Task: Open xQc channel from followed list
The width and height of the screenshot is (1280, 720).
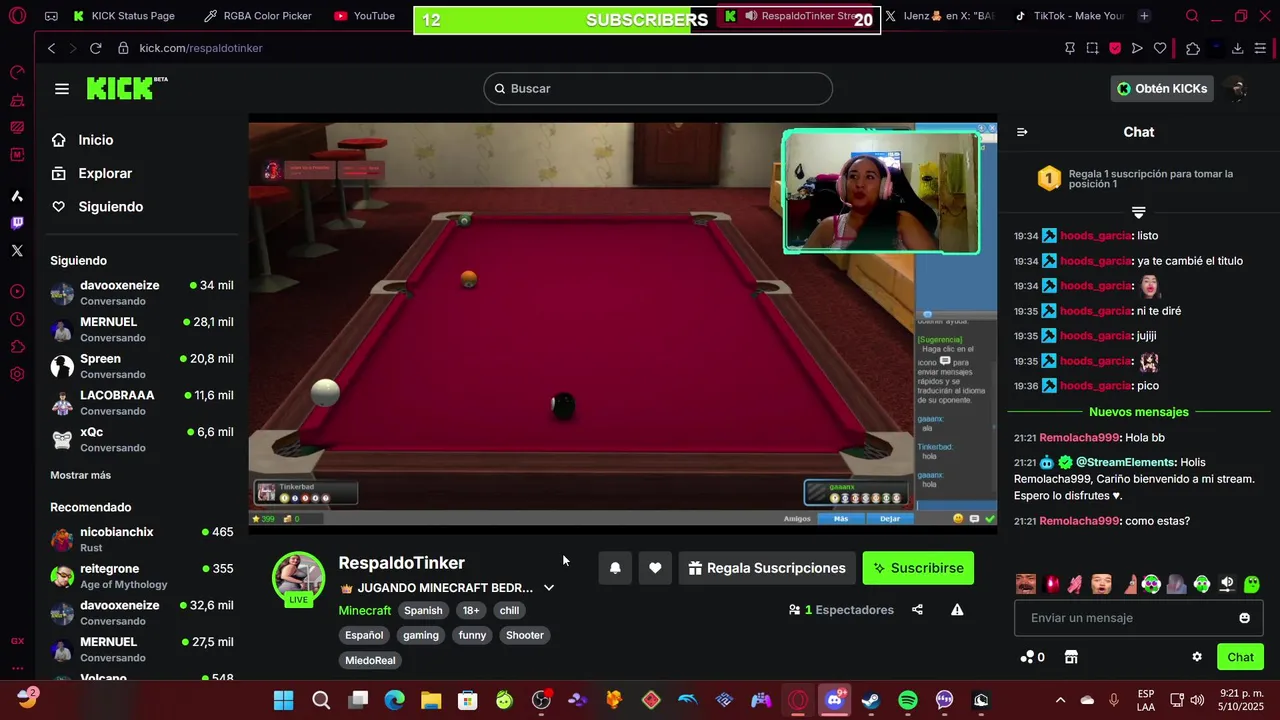Action: coord(142,439)
